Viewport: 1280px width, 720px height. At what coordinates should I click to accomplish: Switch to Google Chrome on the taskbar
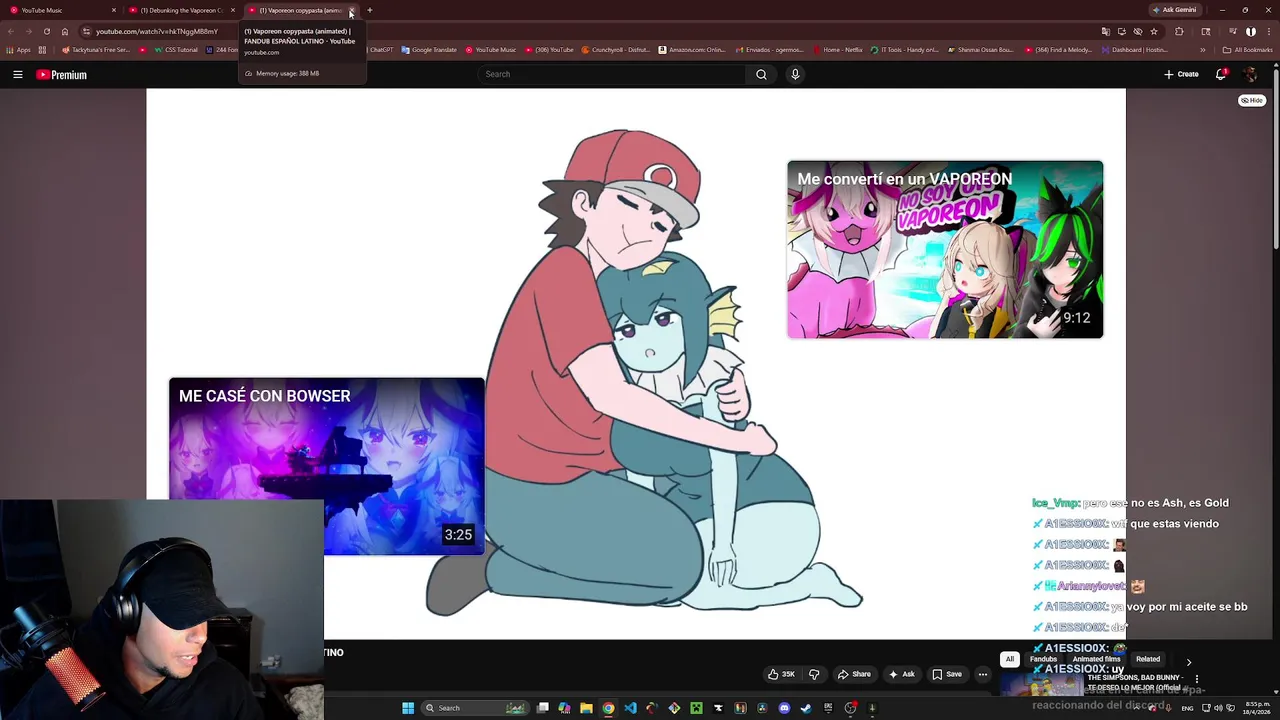tap(608, 708)
